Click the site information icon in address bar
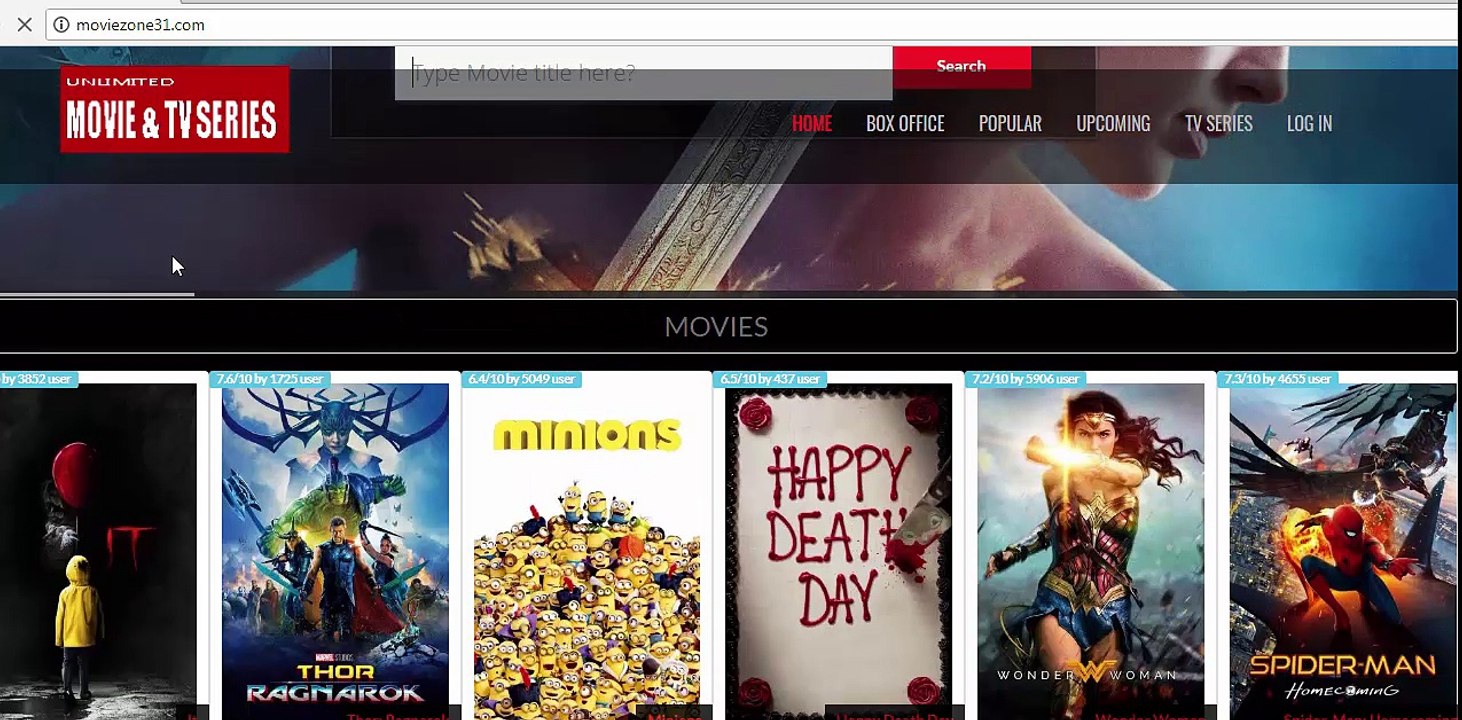The image size is (1462, 720). coord(62,25)
